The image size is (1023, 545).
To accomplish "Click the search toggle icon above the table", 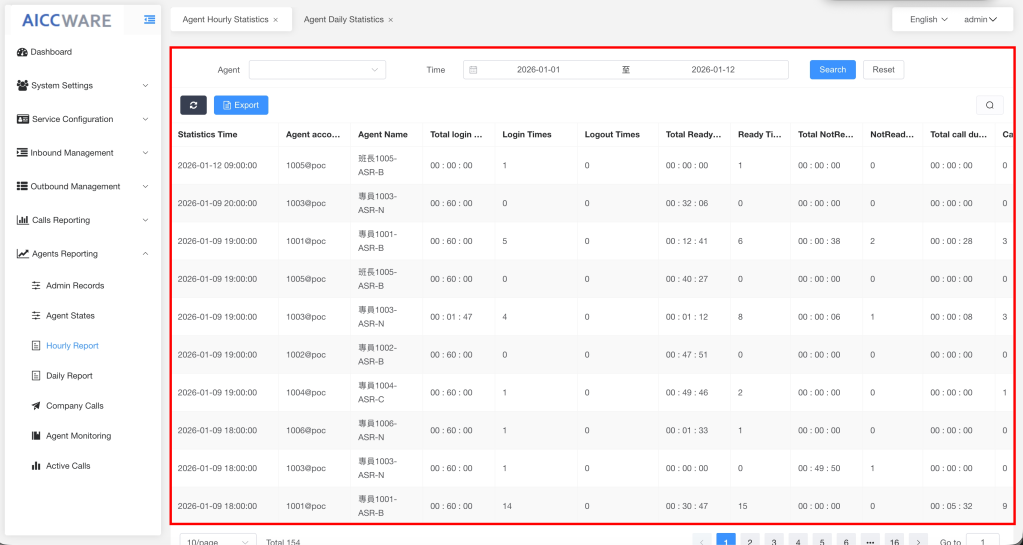I will 990,105.
